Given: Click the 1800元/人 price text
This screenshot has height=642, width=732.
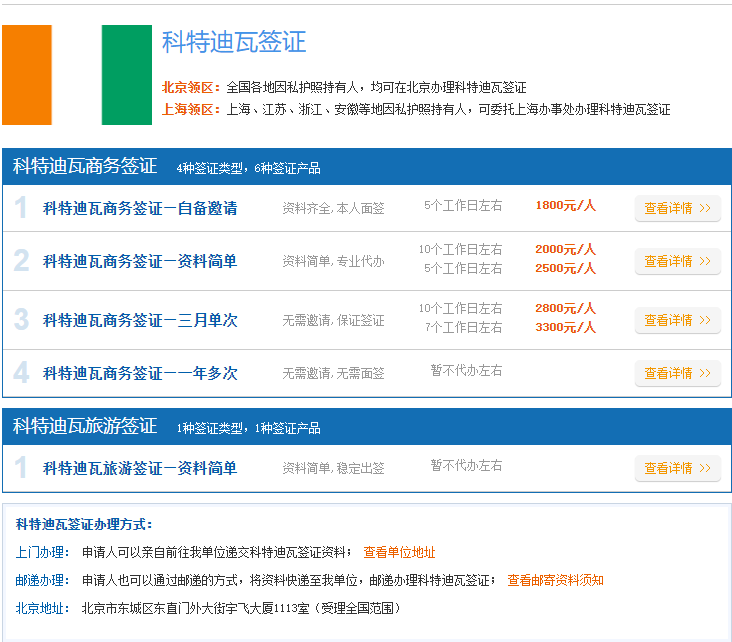Looking at the screenshot, I should 565,205.
